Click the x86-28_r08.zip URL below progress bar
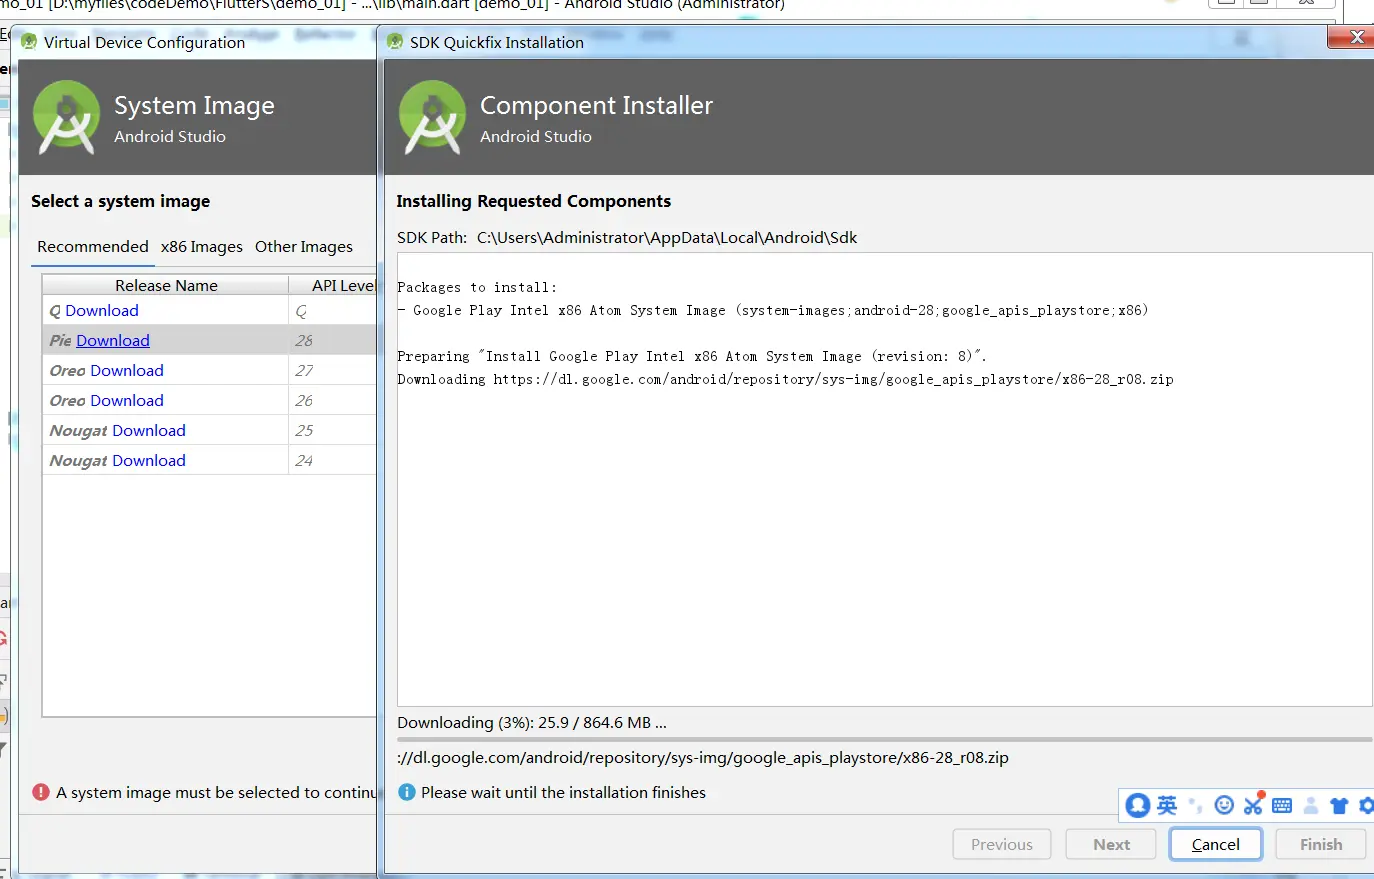Image resolution: width=1374 pixels, height=879 pixels. pos(703,757)
